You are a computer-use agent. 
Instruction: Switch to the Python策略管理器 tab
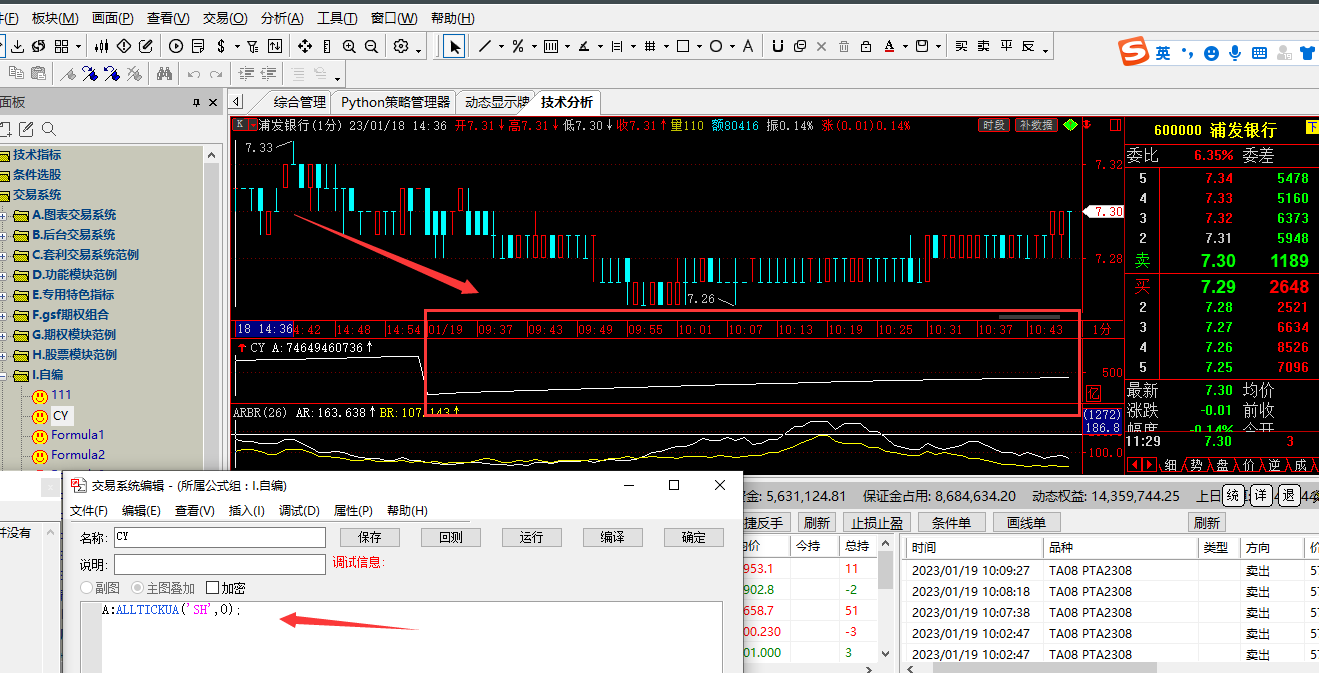pos(395,102)
